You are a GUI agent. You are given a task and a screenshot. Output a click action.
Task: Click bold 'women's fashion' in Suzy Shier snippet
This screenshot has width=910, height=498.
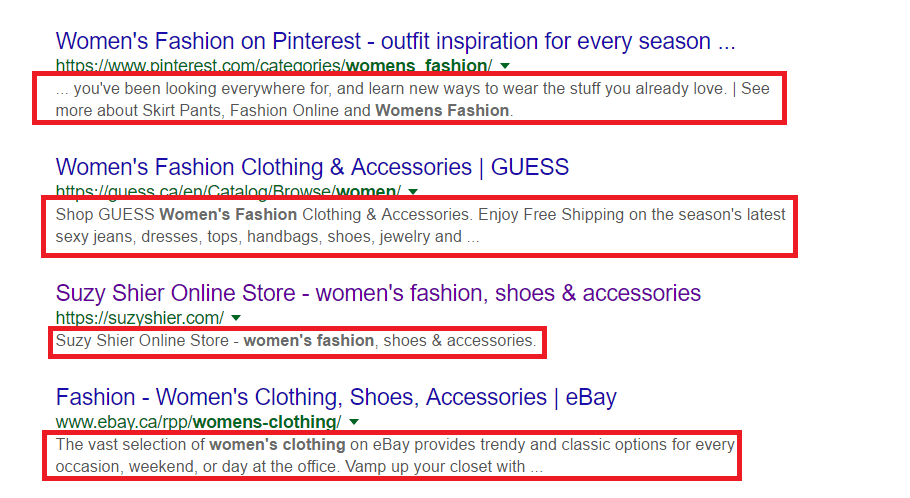click(308, 341)
